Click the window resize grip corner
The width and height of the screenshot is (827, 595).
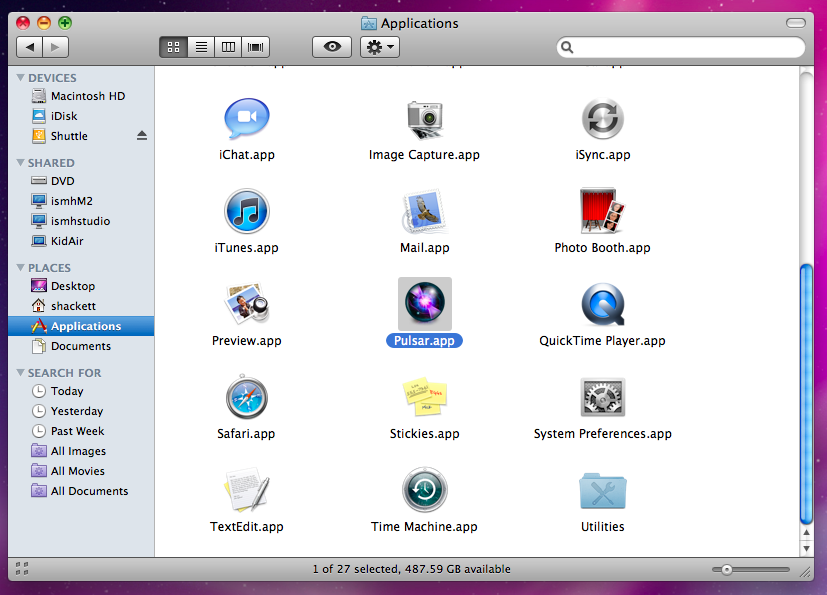pos(805,572)
